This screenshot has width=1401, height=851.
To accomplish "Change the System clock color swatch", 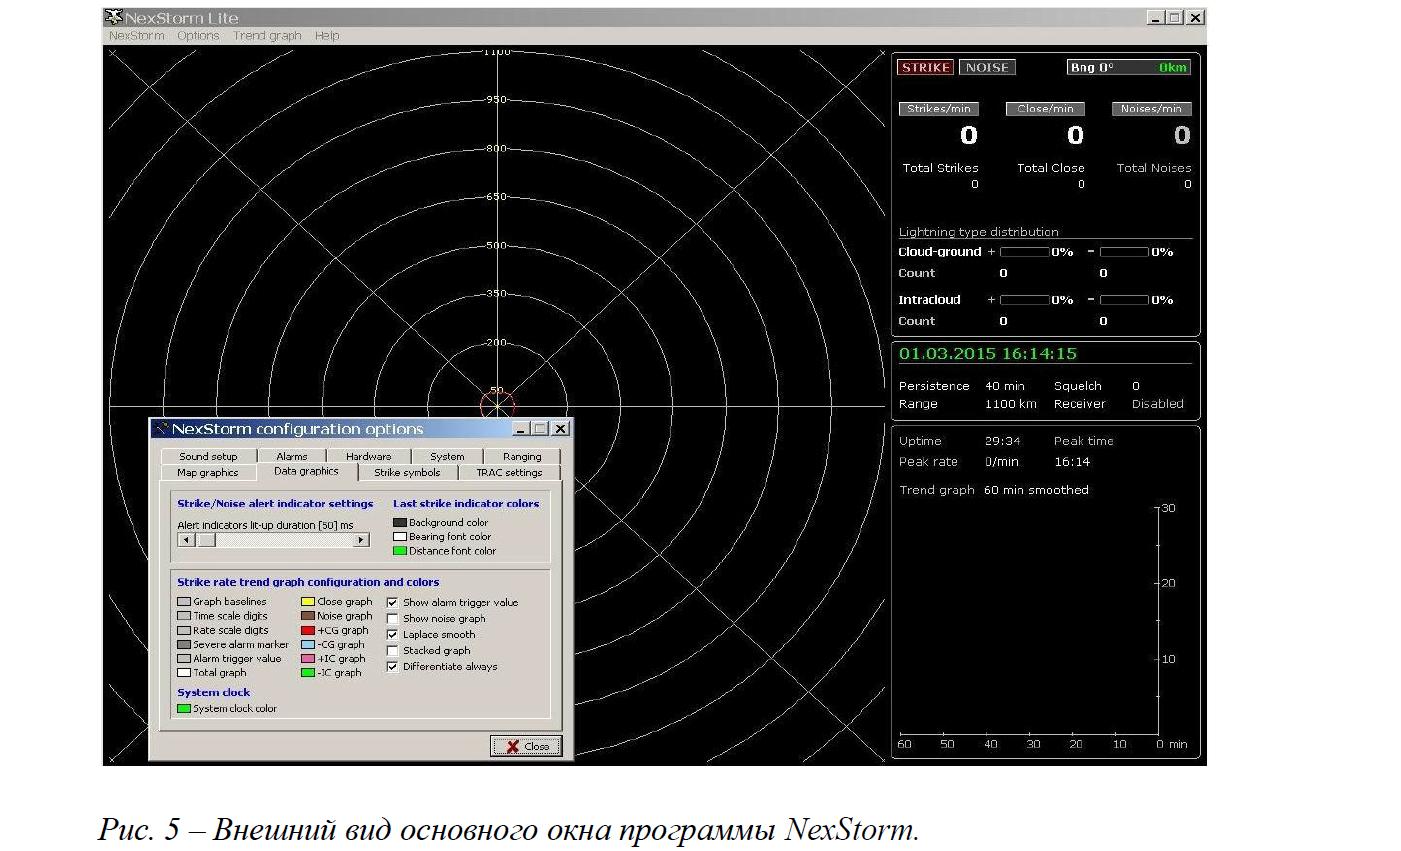I will tap(184, 708).
